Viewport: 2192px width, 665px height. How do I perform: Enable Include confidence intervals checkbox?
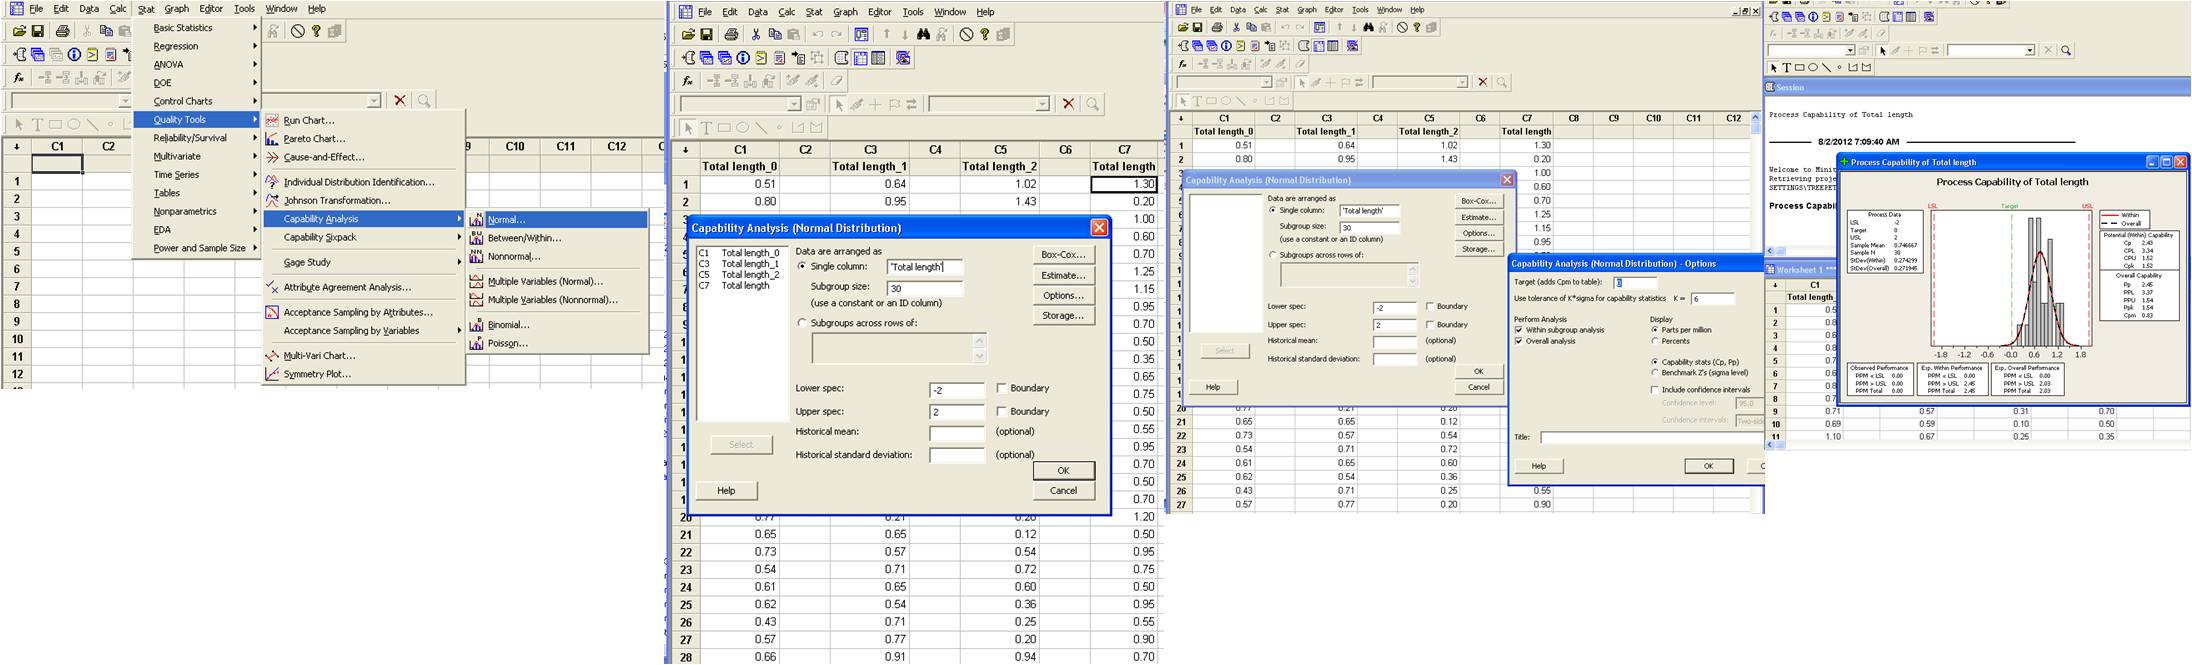1655,390
